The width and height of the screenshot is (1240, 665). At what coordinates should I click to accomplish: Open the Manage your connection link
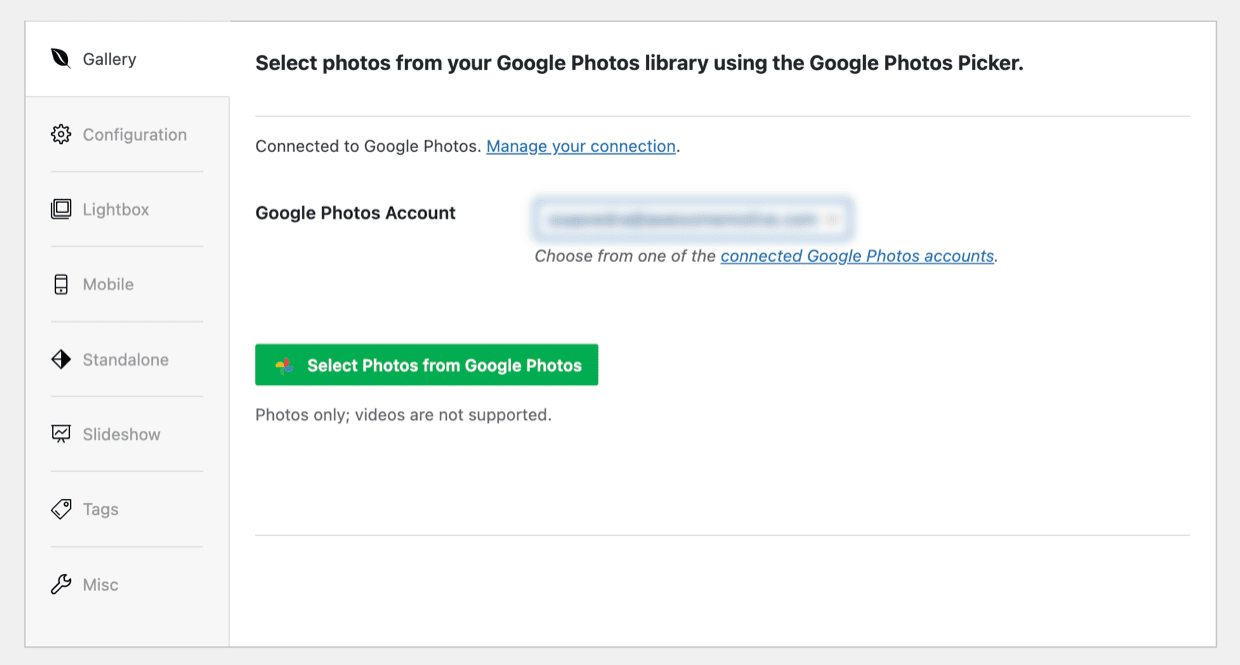(580, 146)
